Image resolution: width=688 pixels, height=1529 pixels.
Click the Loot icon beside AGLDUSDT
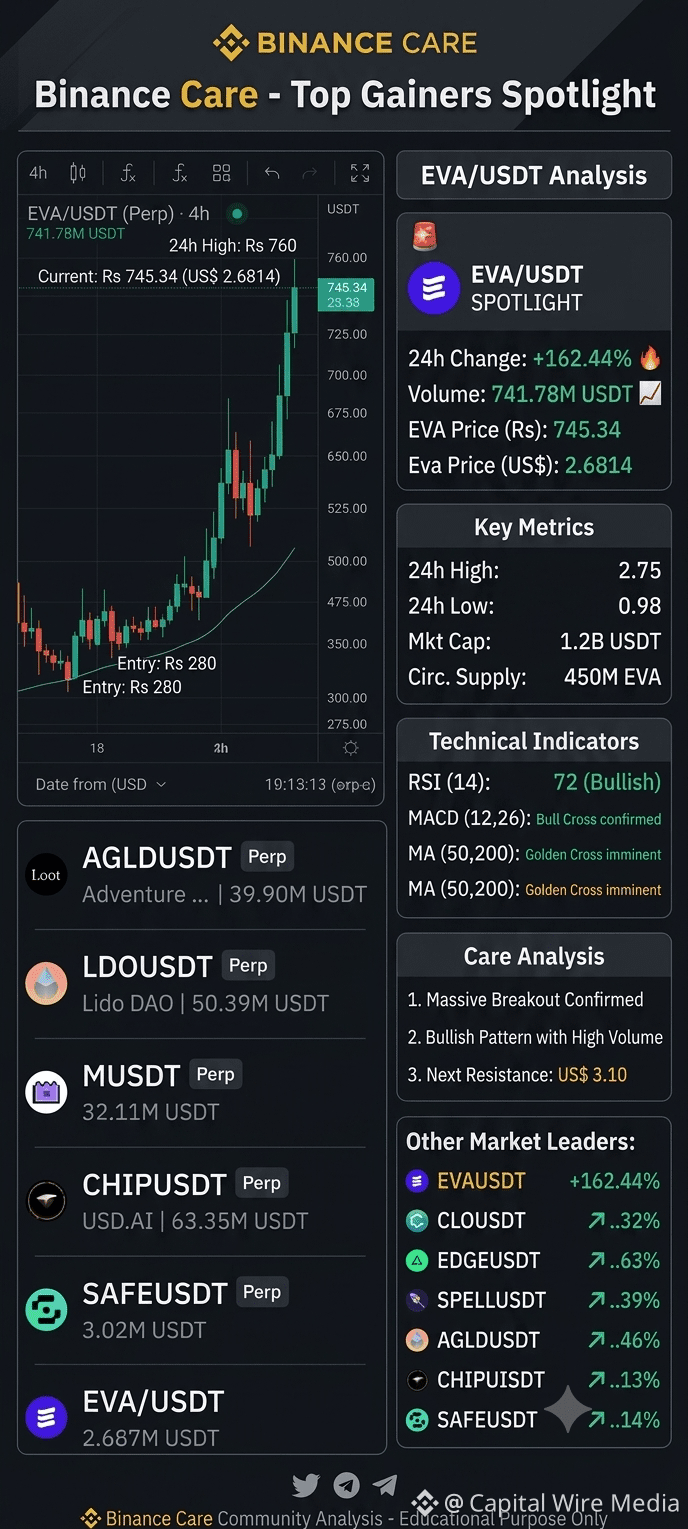point(46,875)
